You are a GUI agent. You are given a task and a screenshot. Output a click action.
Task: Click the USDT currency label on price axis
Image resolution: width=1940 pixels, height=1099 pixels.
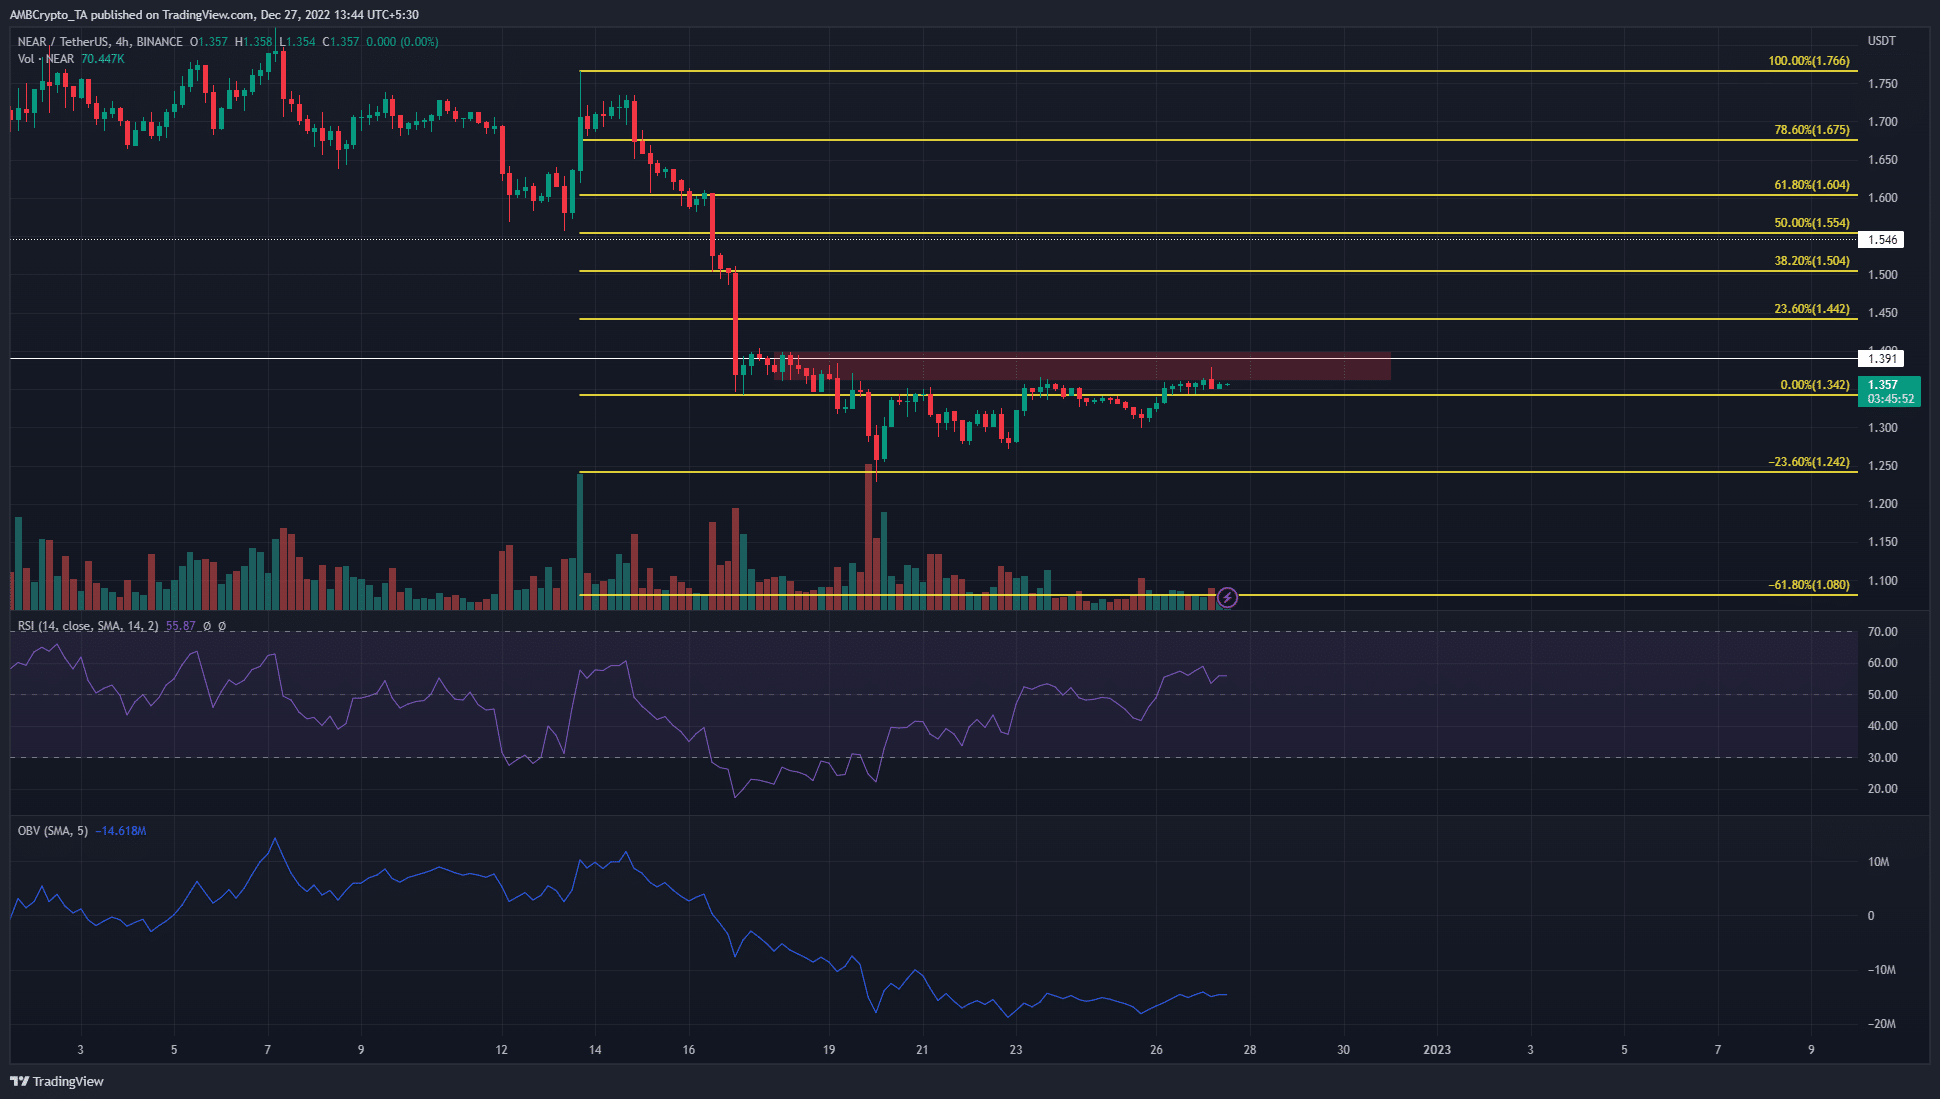pyautogui.click(x=1881, y=41)
